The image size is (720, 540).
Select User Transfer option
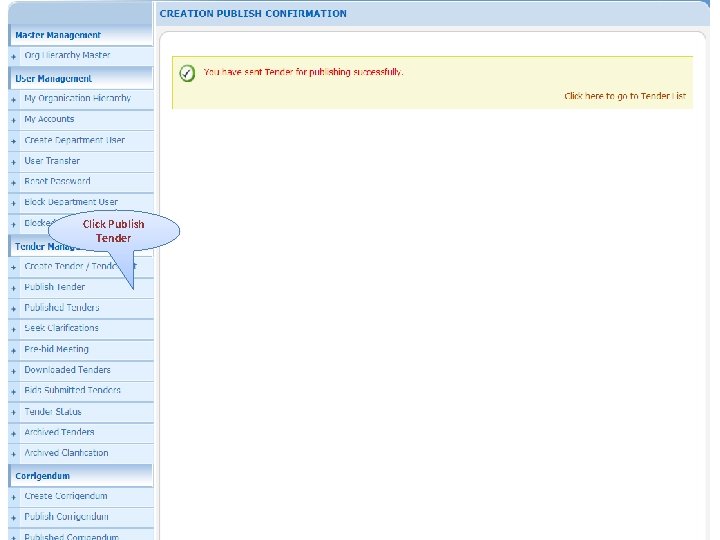pos(52,161)
